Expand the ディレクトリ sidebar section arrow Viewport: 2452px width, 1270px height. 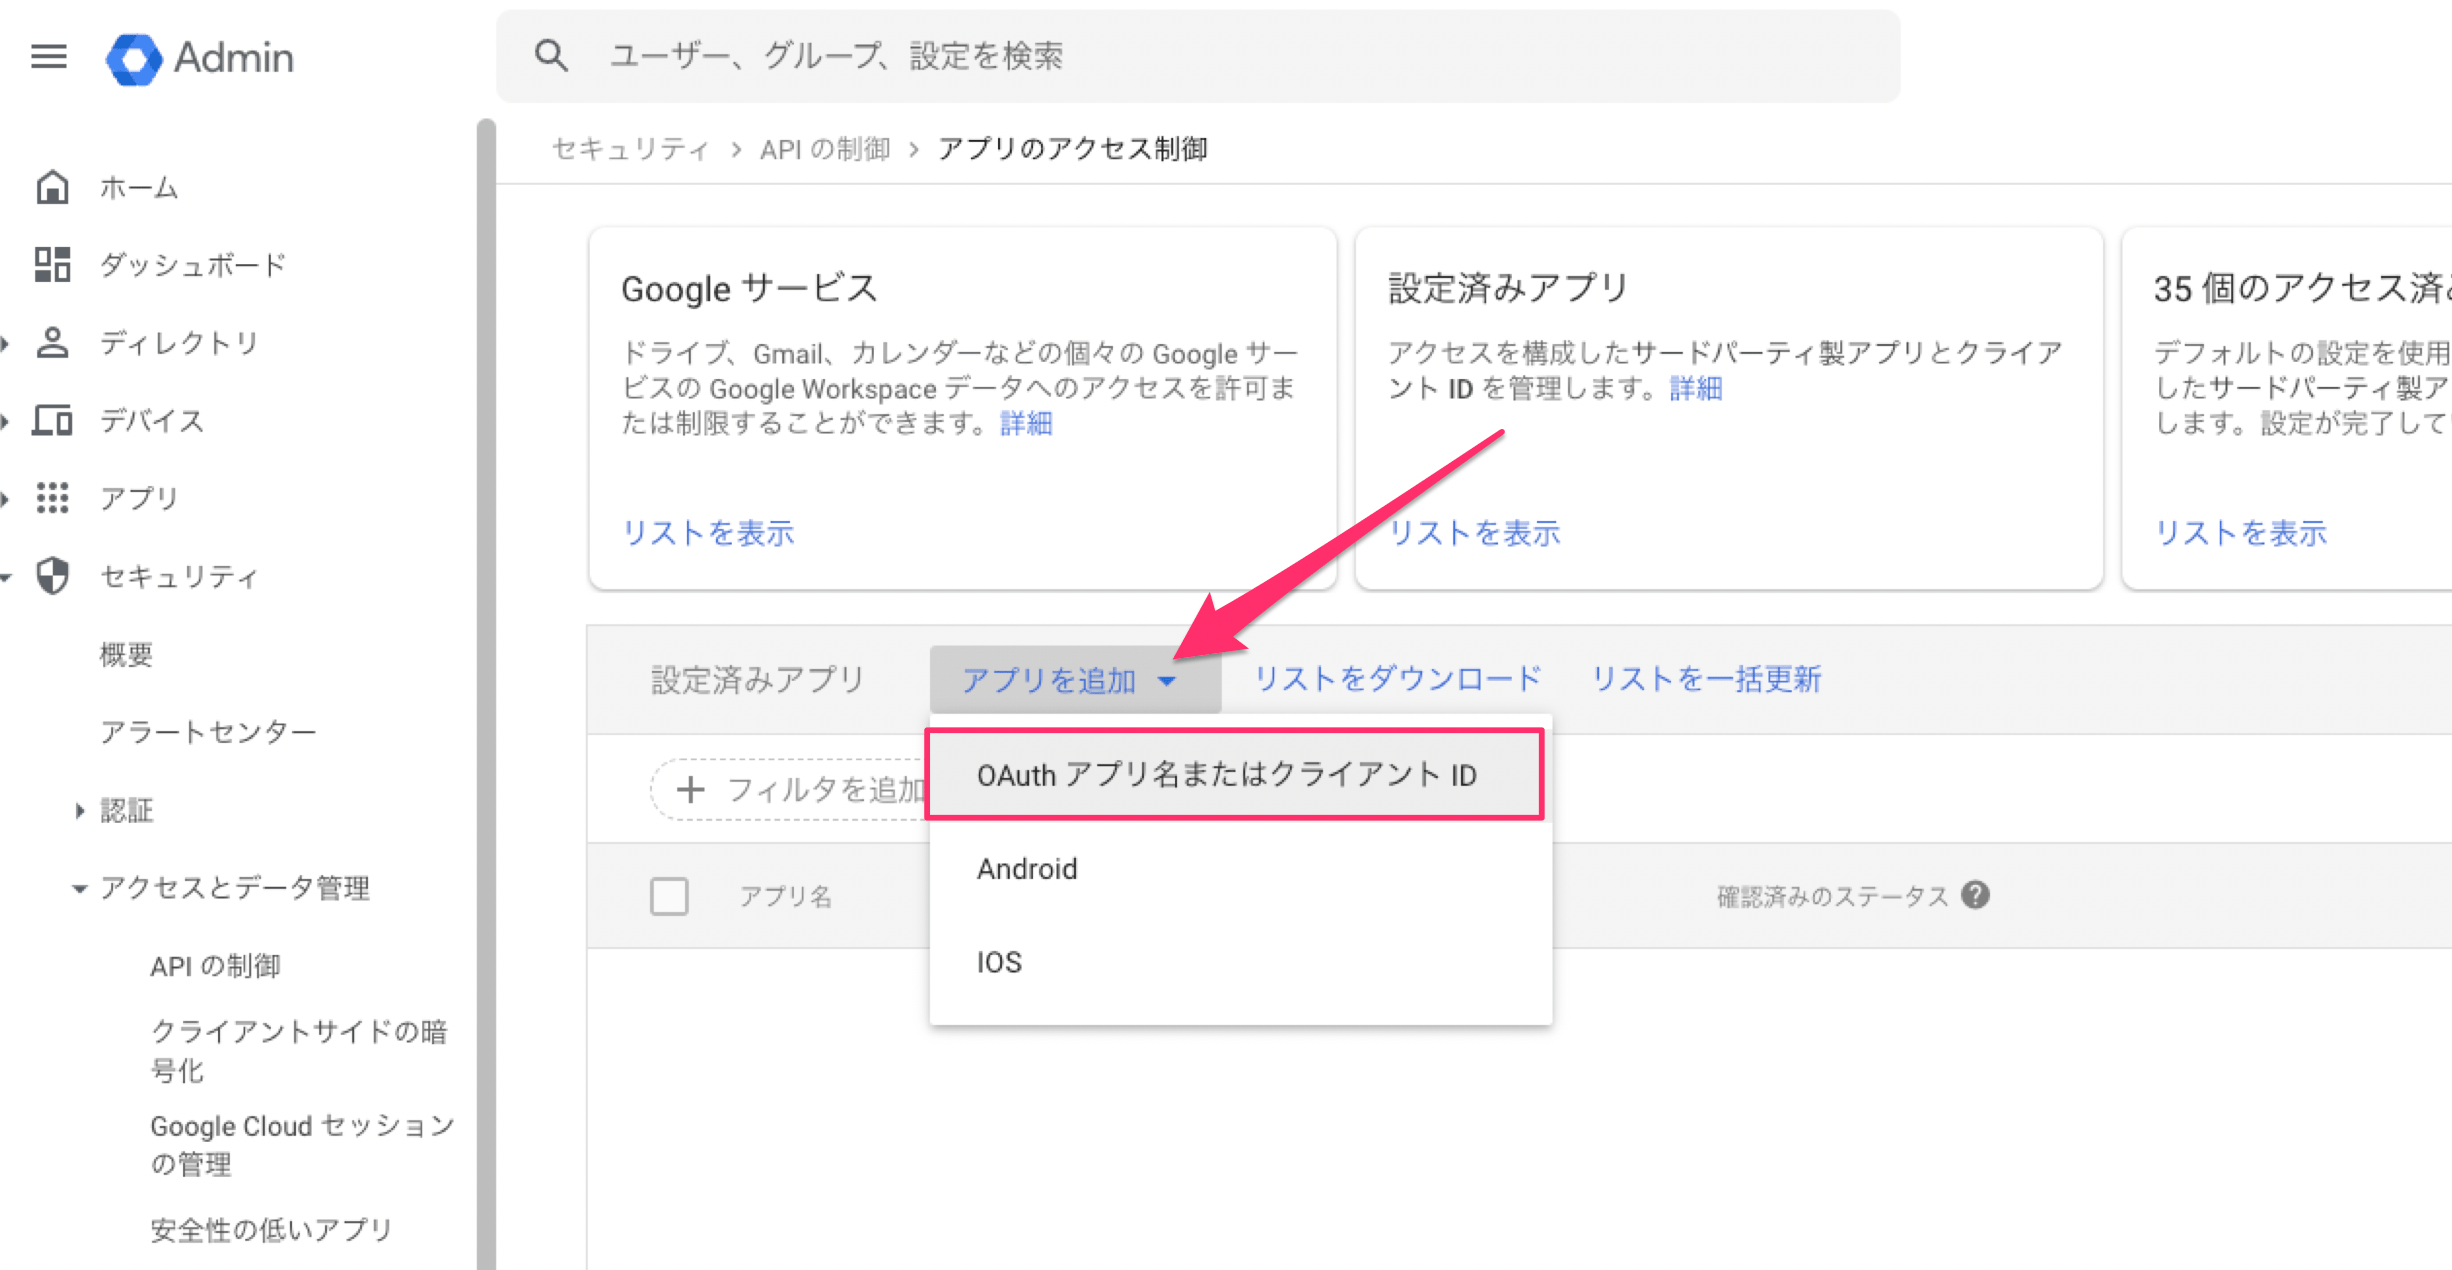pyautogui.click(x=5, y=343)
